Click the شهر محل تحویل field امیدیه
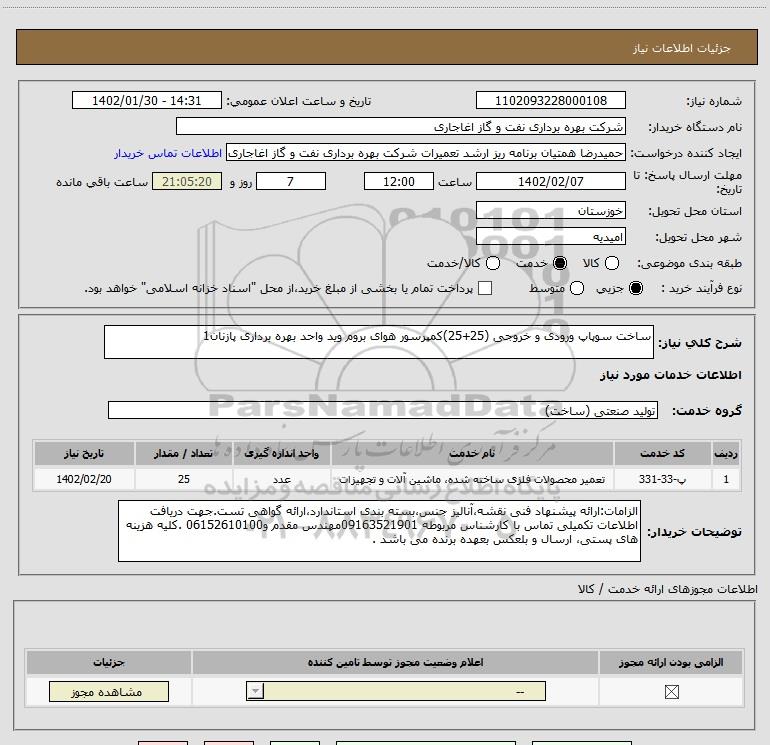 550,237
